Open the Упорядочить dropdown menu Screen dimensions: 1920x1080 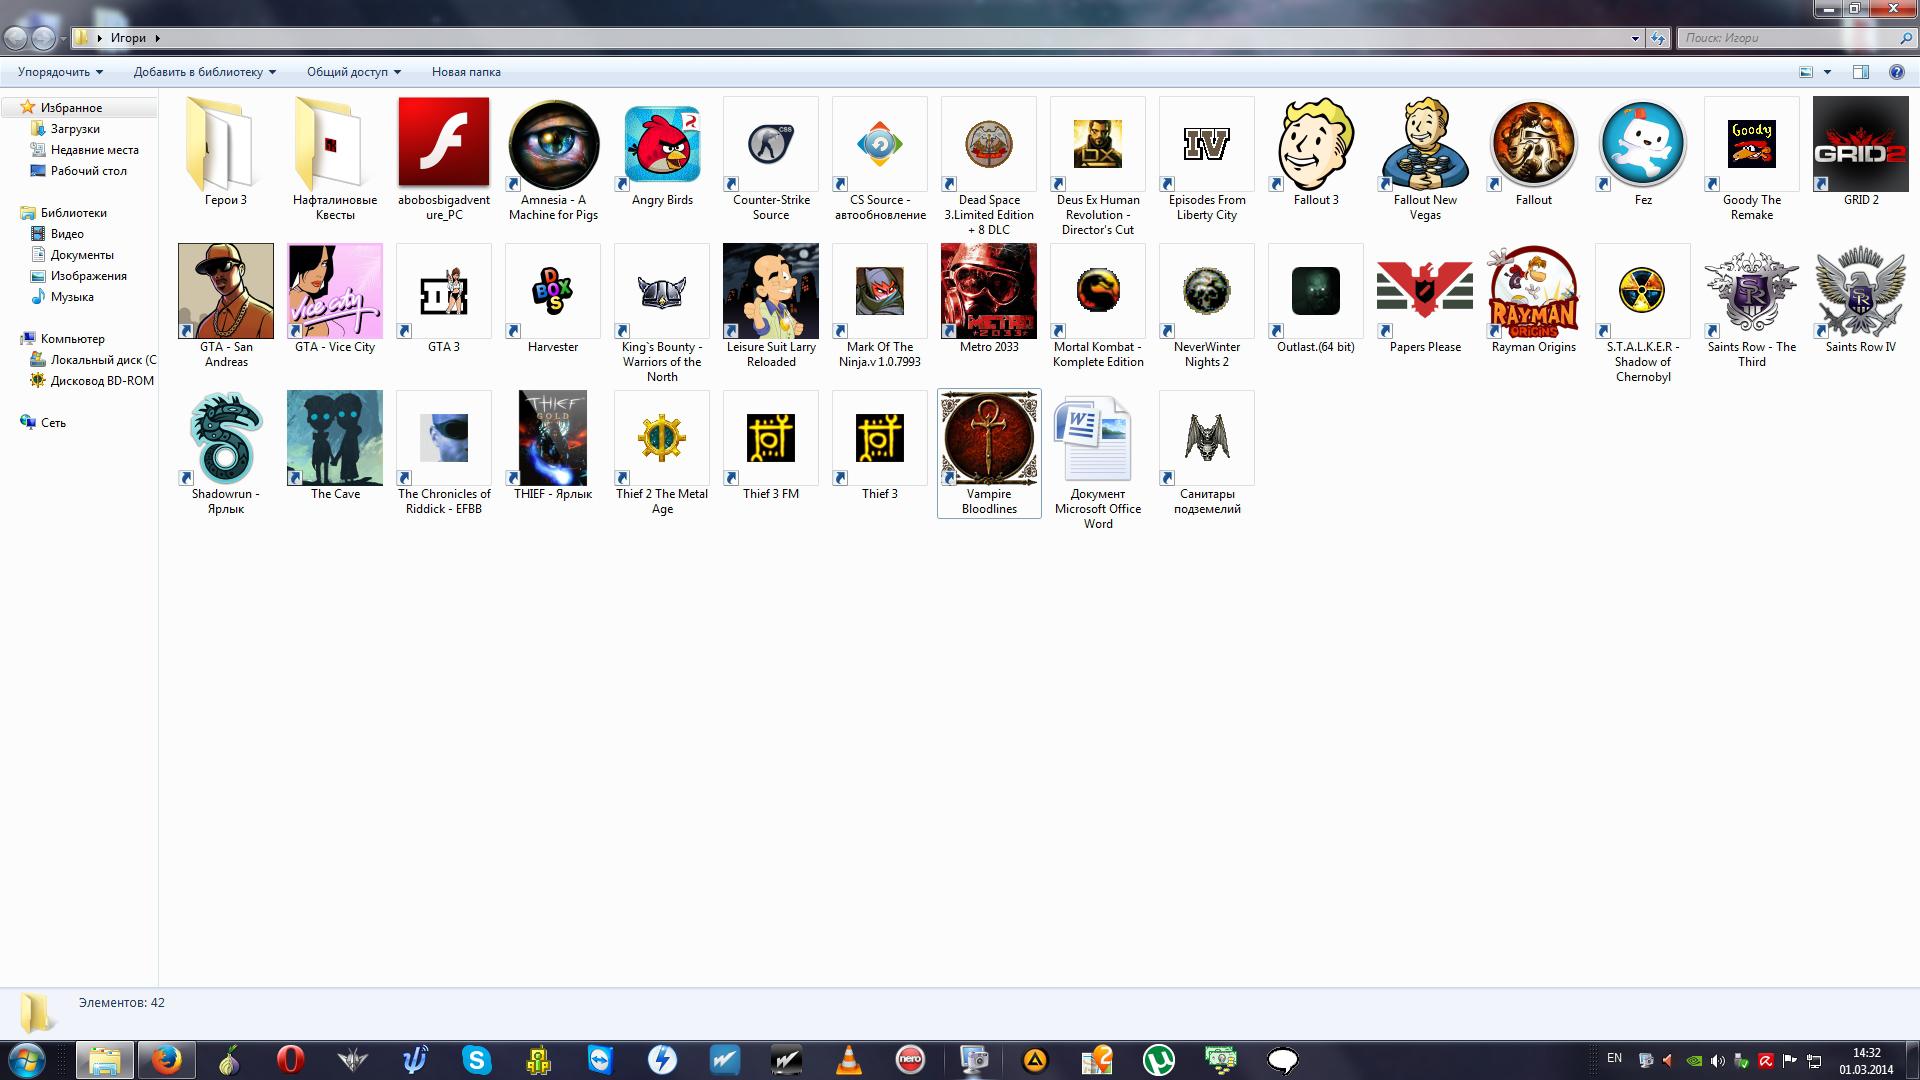pyautogui.click(x=60, y=72)
